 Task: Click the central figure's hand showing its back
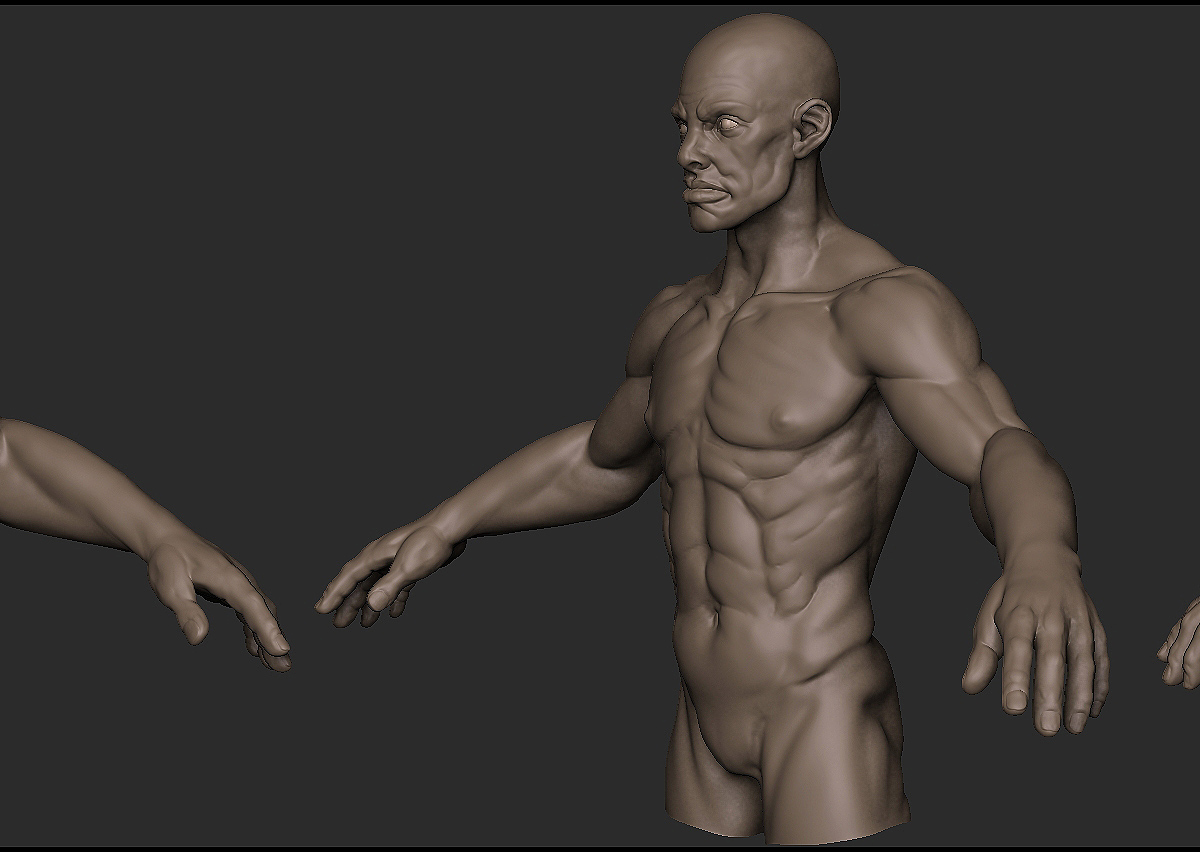(x=1035, y=640)
